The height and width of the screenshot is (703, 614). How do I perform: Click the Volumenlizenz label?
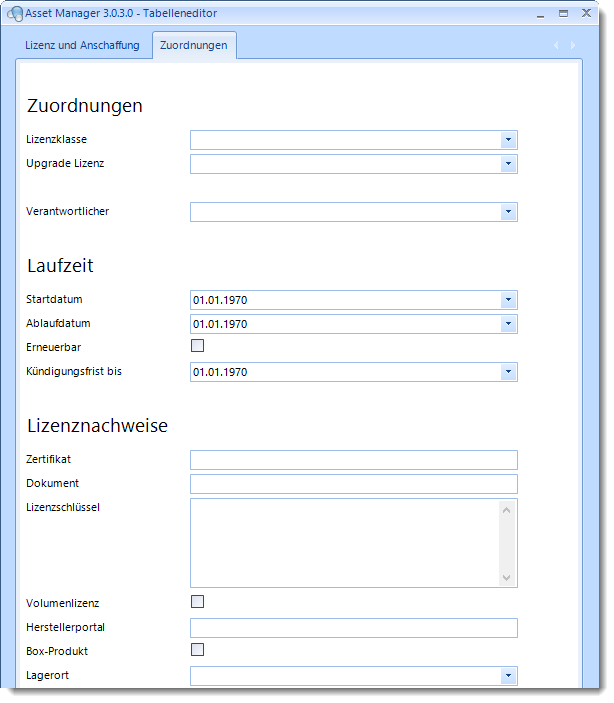[62, 603]
